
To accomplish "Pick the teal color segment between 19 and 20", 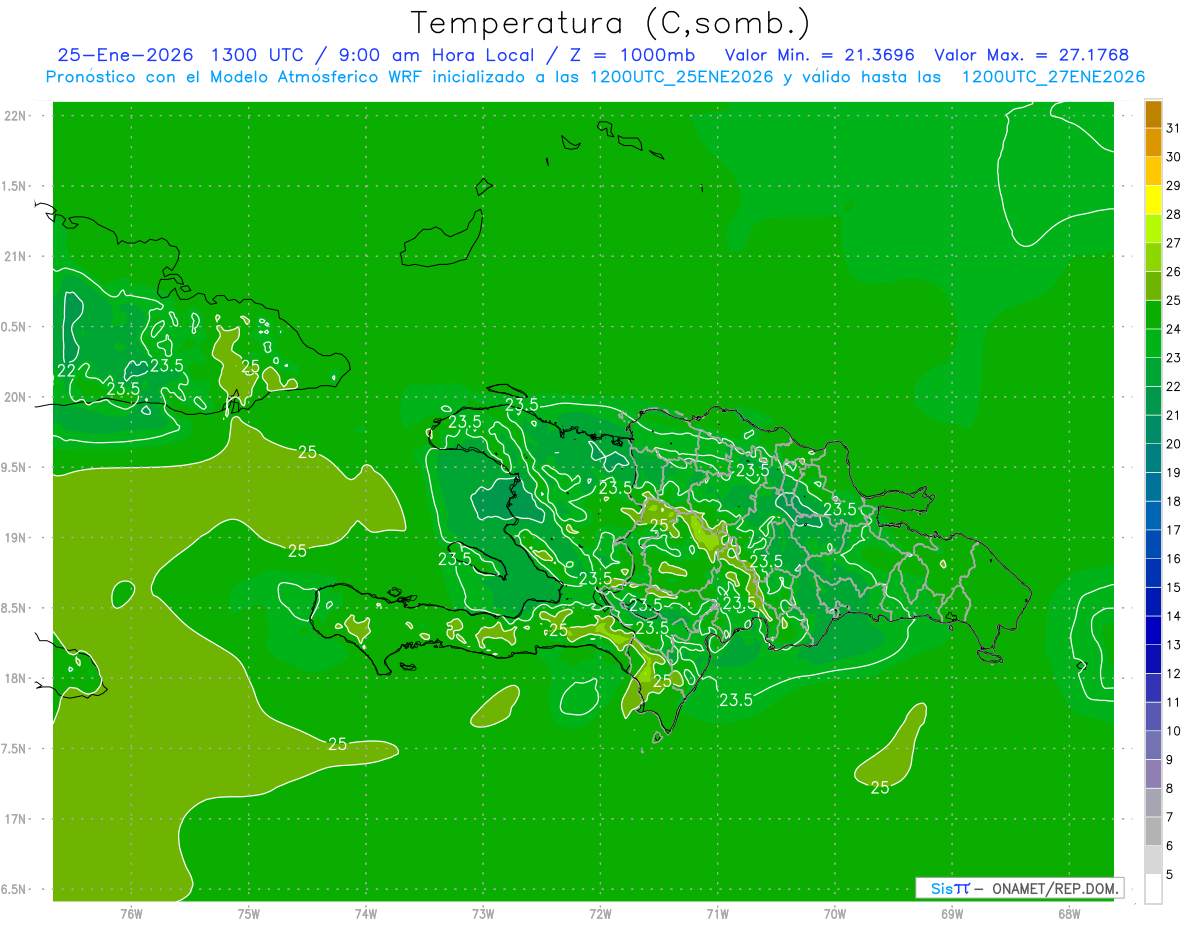I will (1153, 458).
